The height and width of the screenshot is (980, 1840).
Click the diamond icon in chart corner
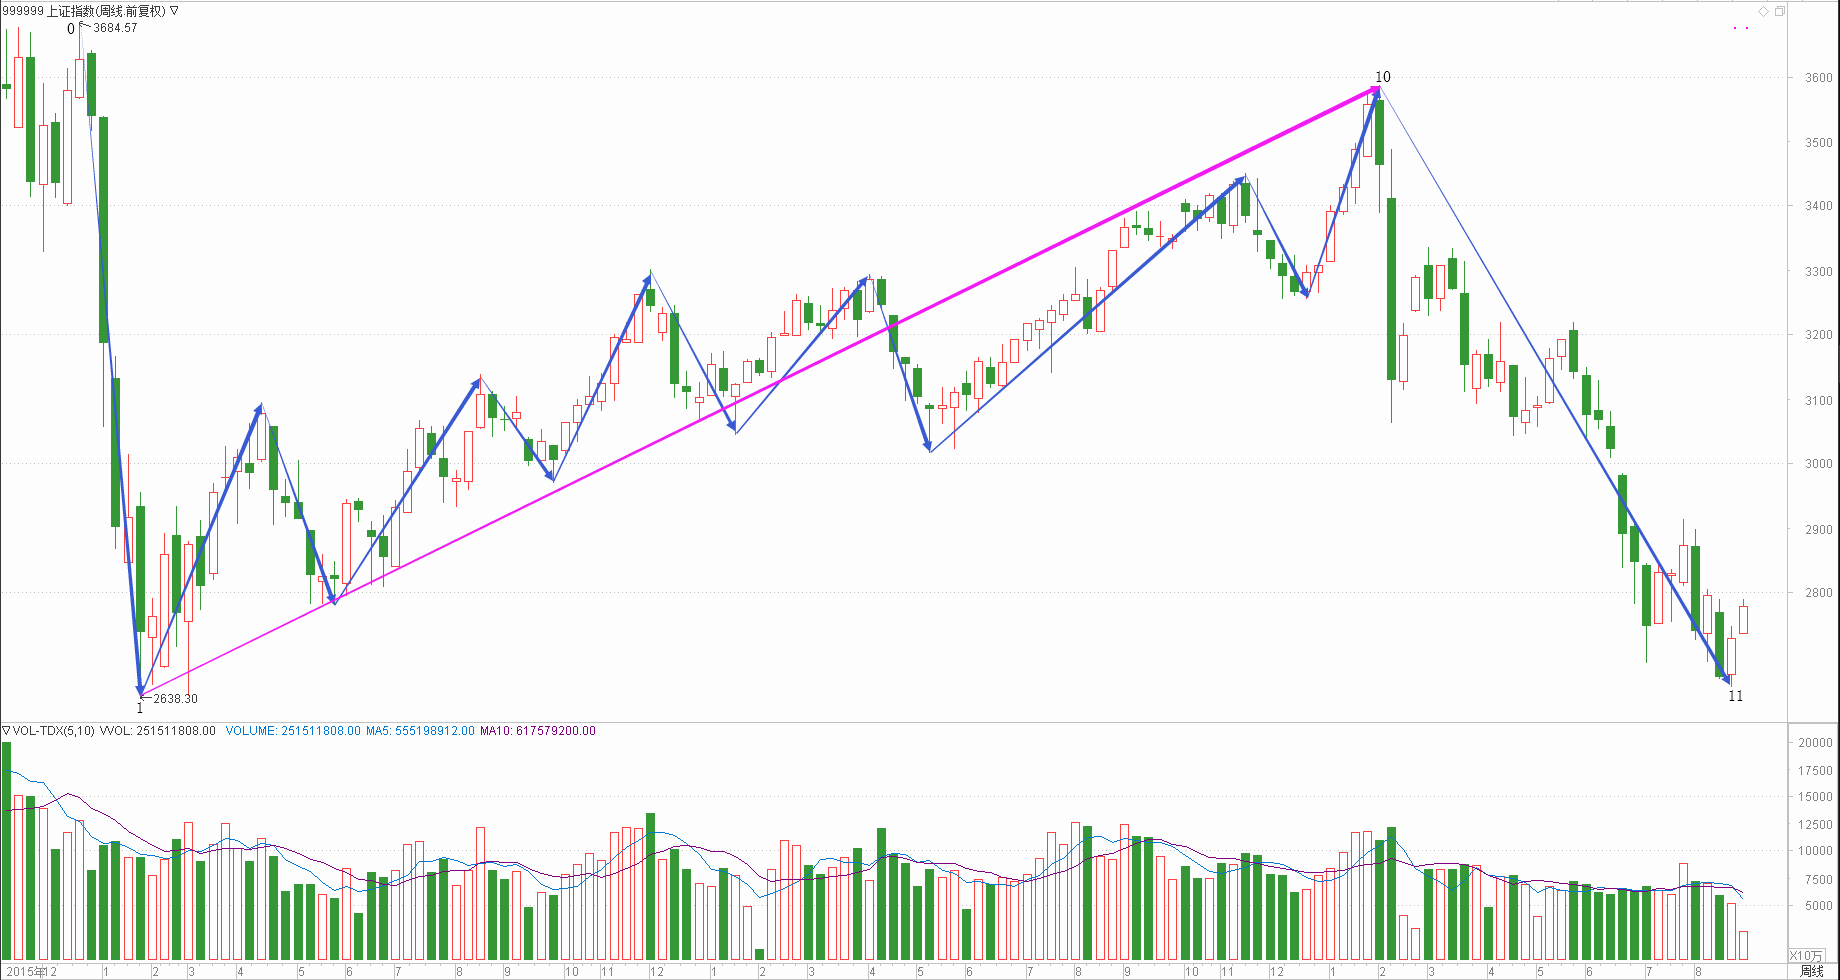1763,12
